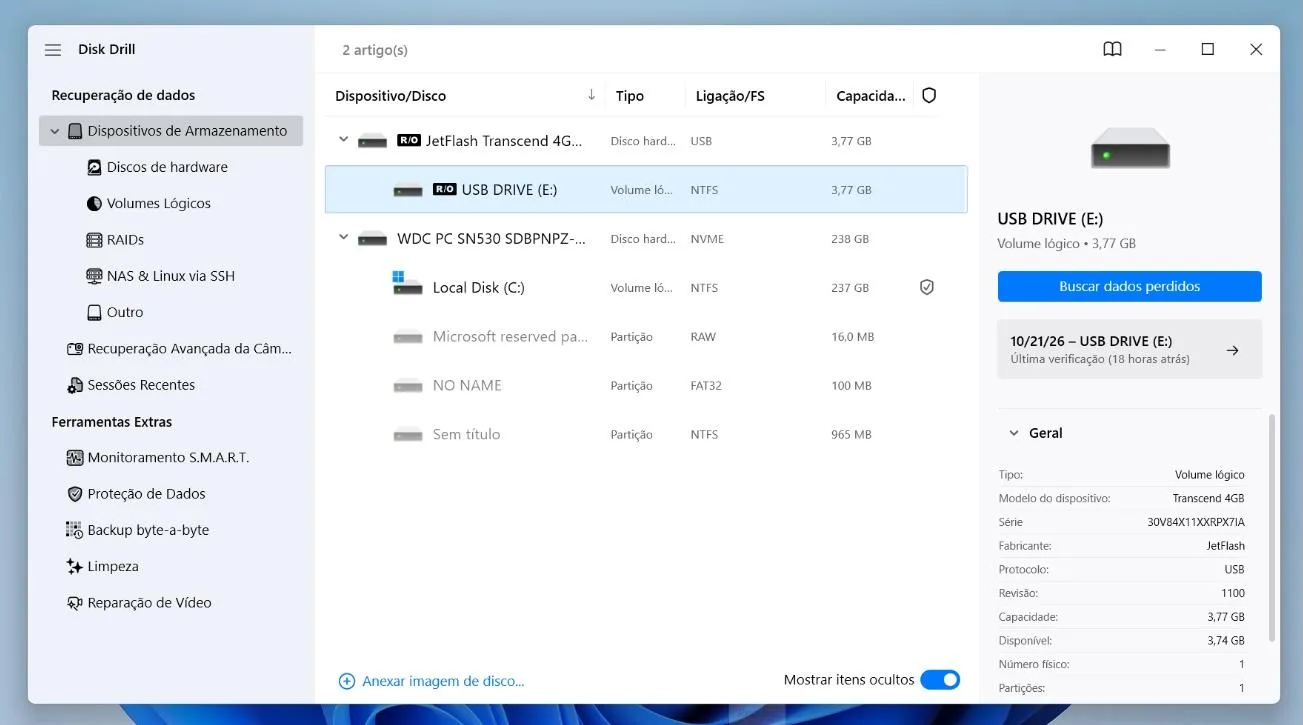Viewport: 1303px width, 725px height.
Task: Collapse Dispositivos de Armazenamento tree
Action: (x=55, y=131)
